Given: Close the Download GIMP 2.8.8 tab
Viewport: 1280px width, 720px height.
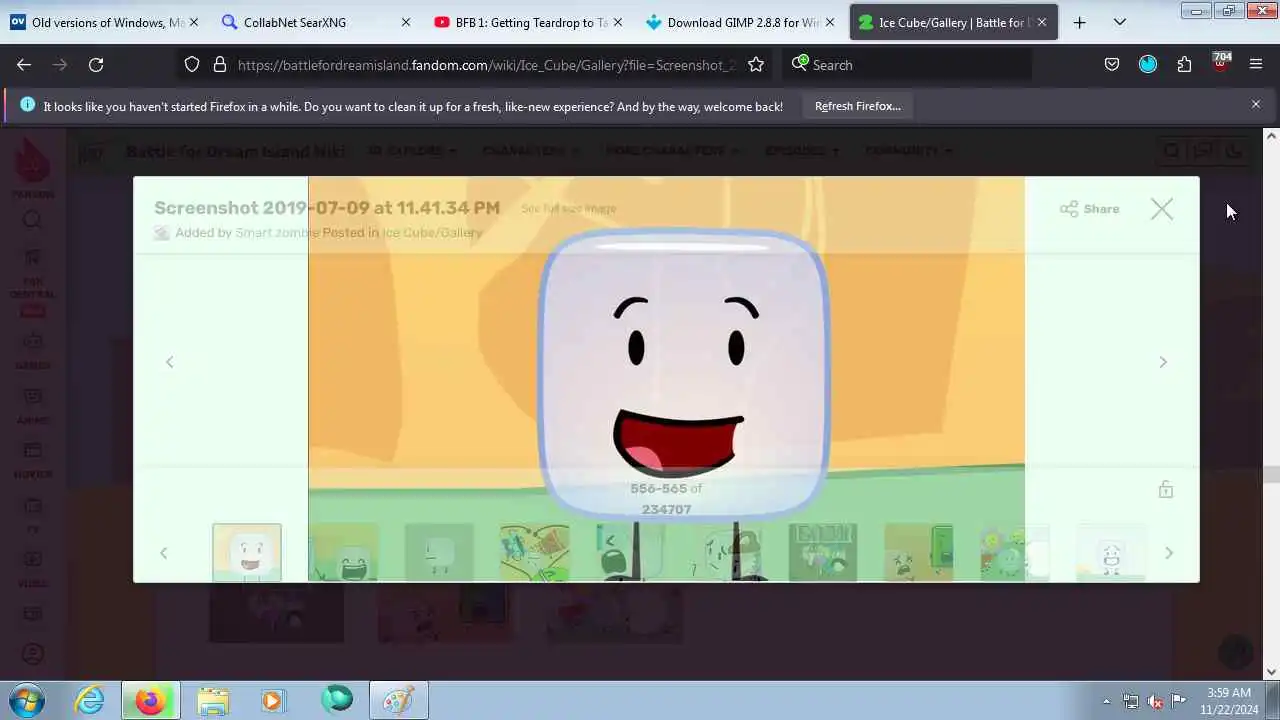Looking at the screenshot, I should click(x=829, y=22).
